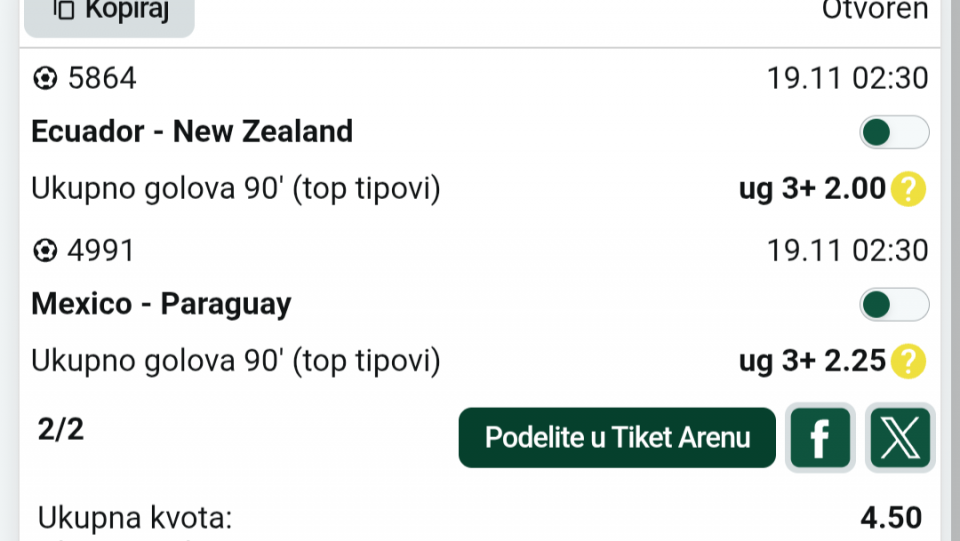The width and height of the screenshot is (960, 541).
Task: Click the 2/2 selection counter
Action: click(61, 430)
